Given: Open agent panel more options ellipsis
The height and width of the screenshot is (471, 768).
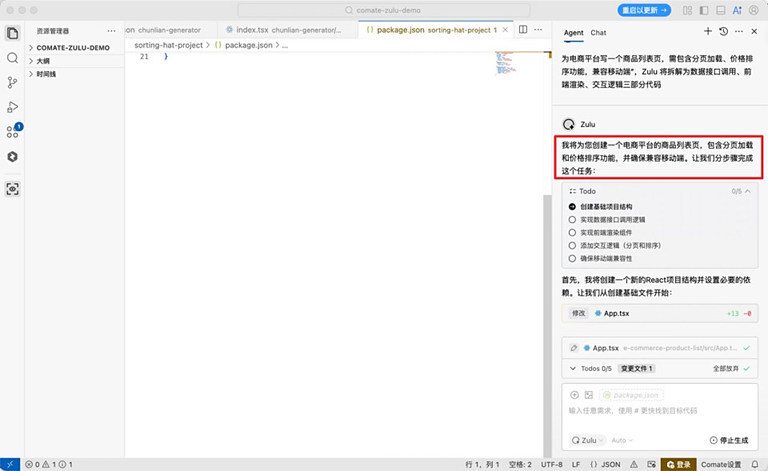Looking at the screenshot, I should click(x=739, y=31).
